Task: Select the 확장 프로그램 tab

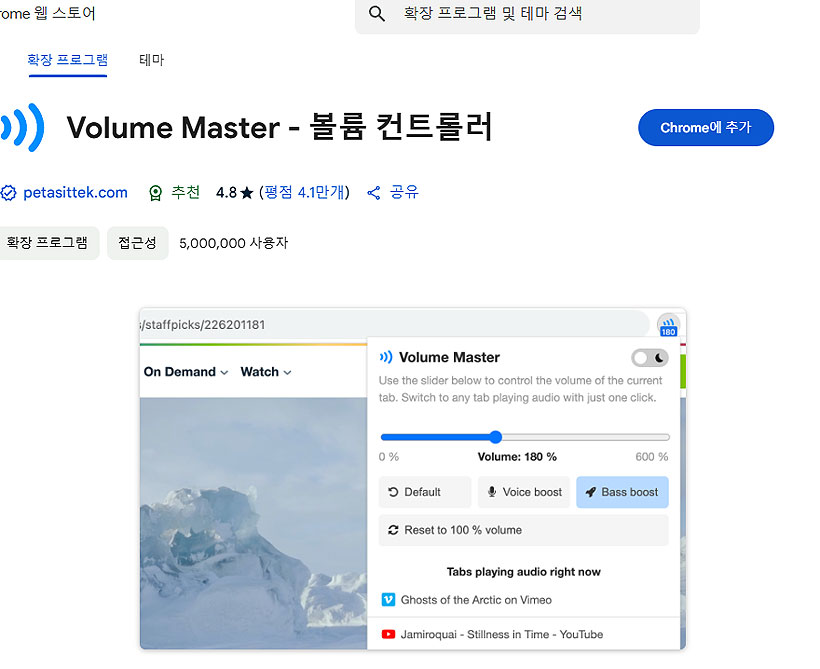Action: click(67, 60)
